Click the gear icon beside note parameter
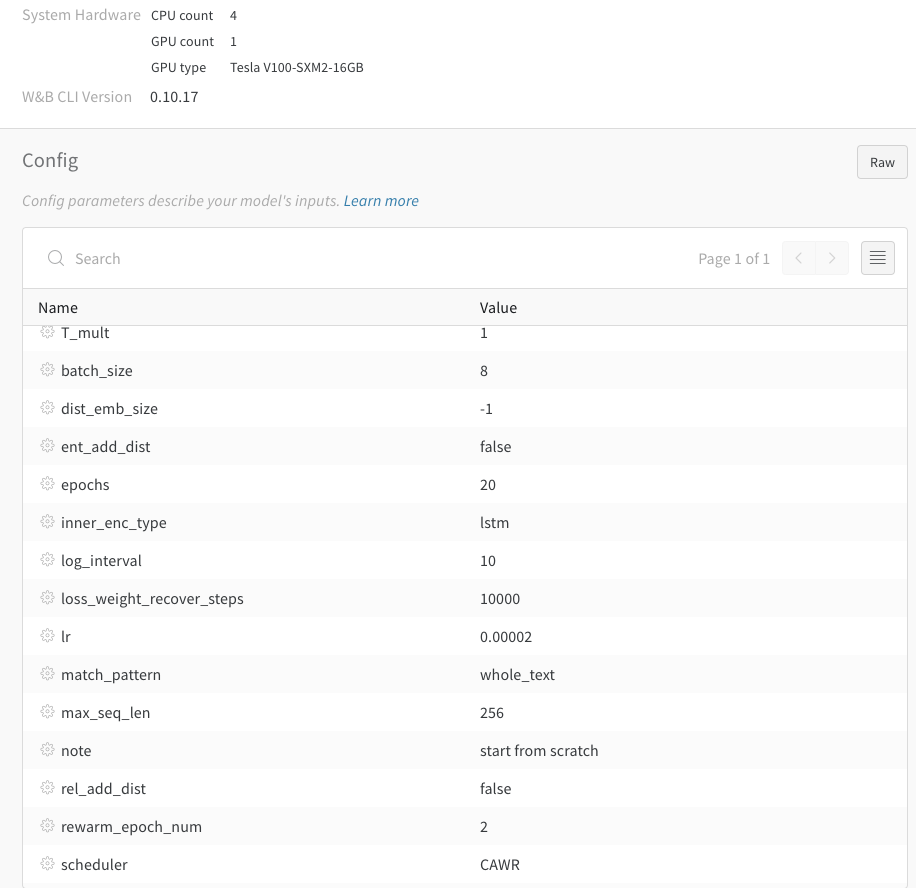 click(x=47, y=750)
